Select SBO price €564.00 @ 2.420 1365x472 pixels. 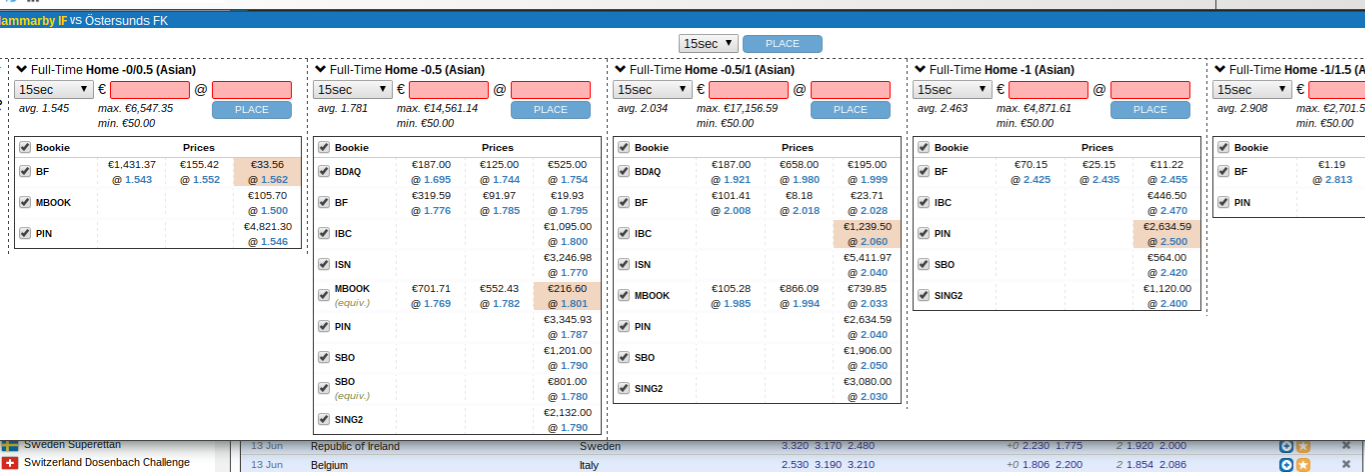1167,265
